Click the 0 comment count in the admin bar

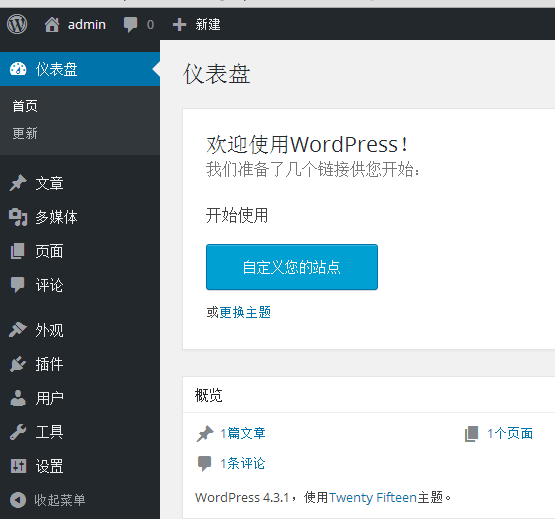coord(150,25)
